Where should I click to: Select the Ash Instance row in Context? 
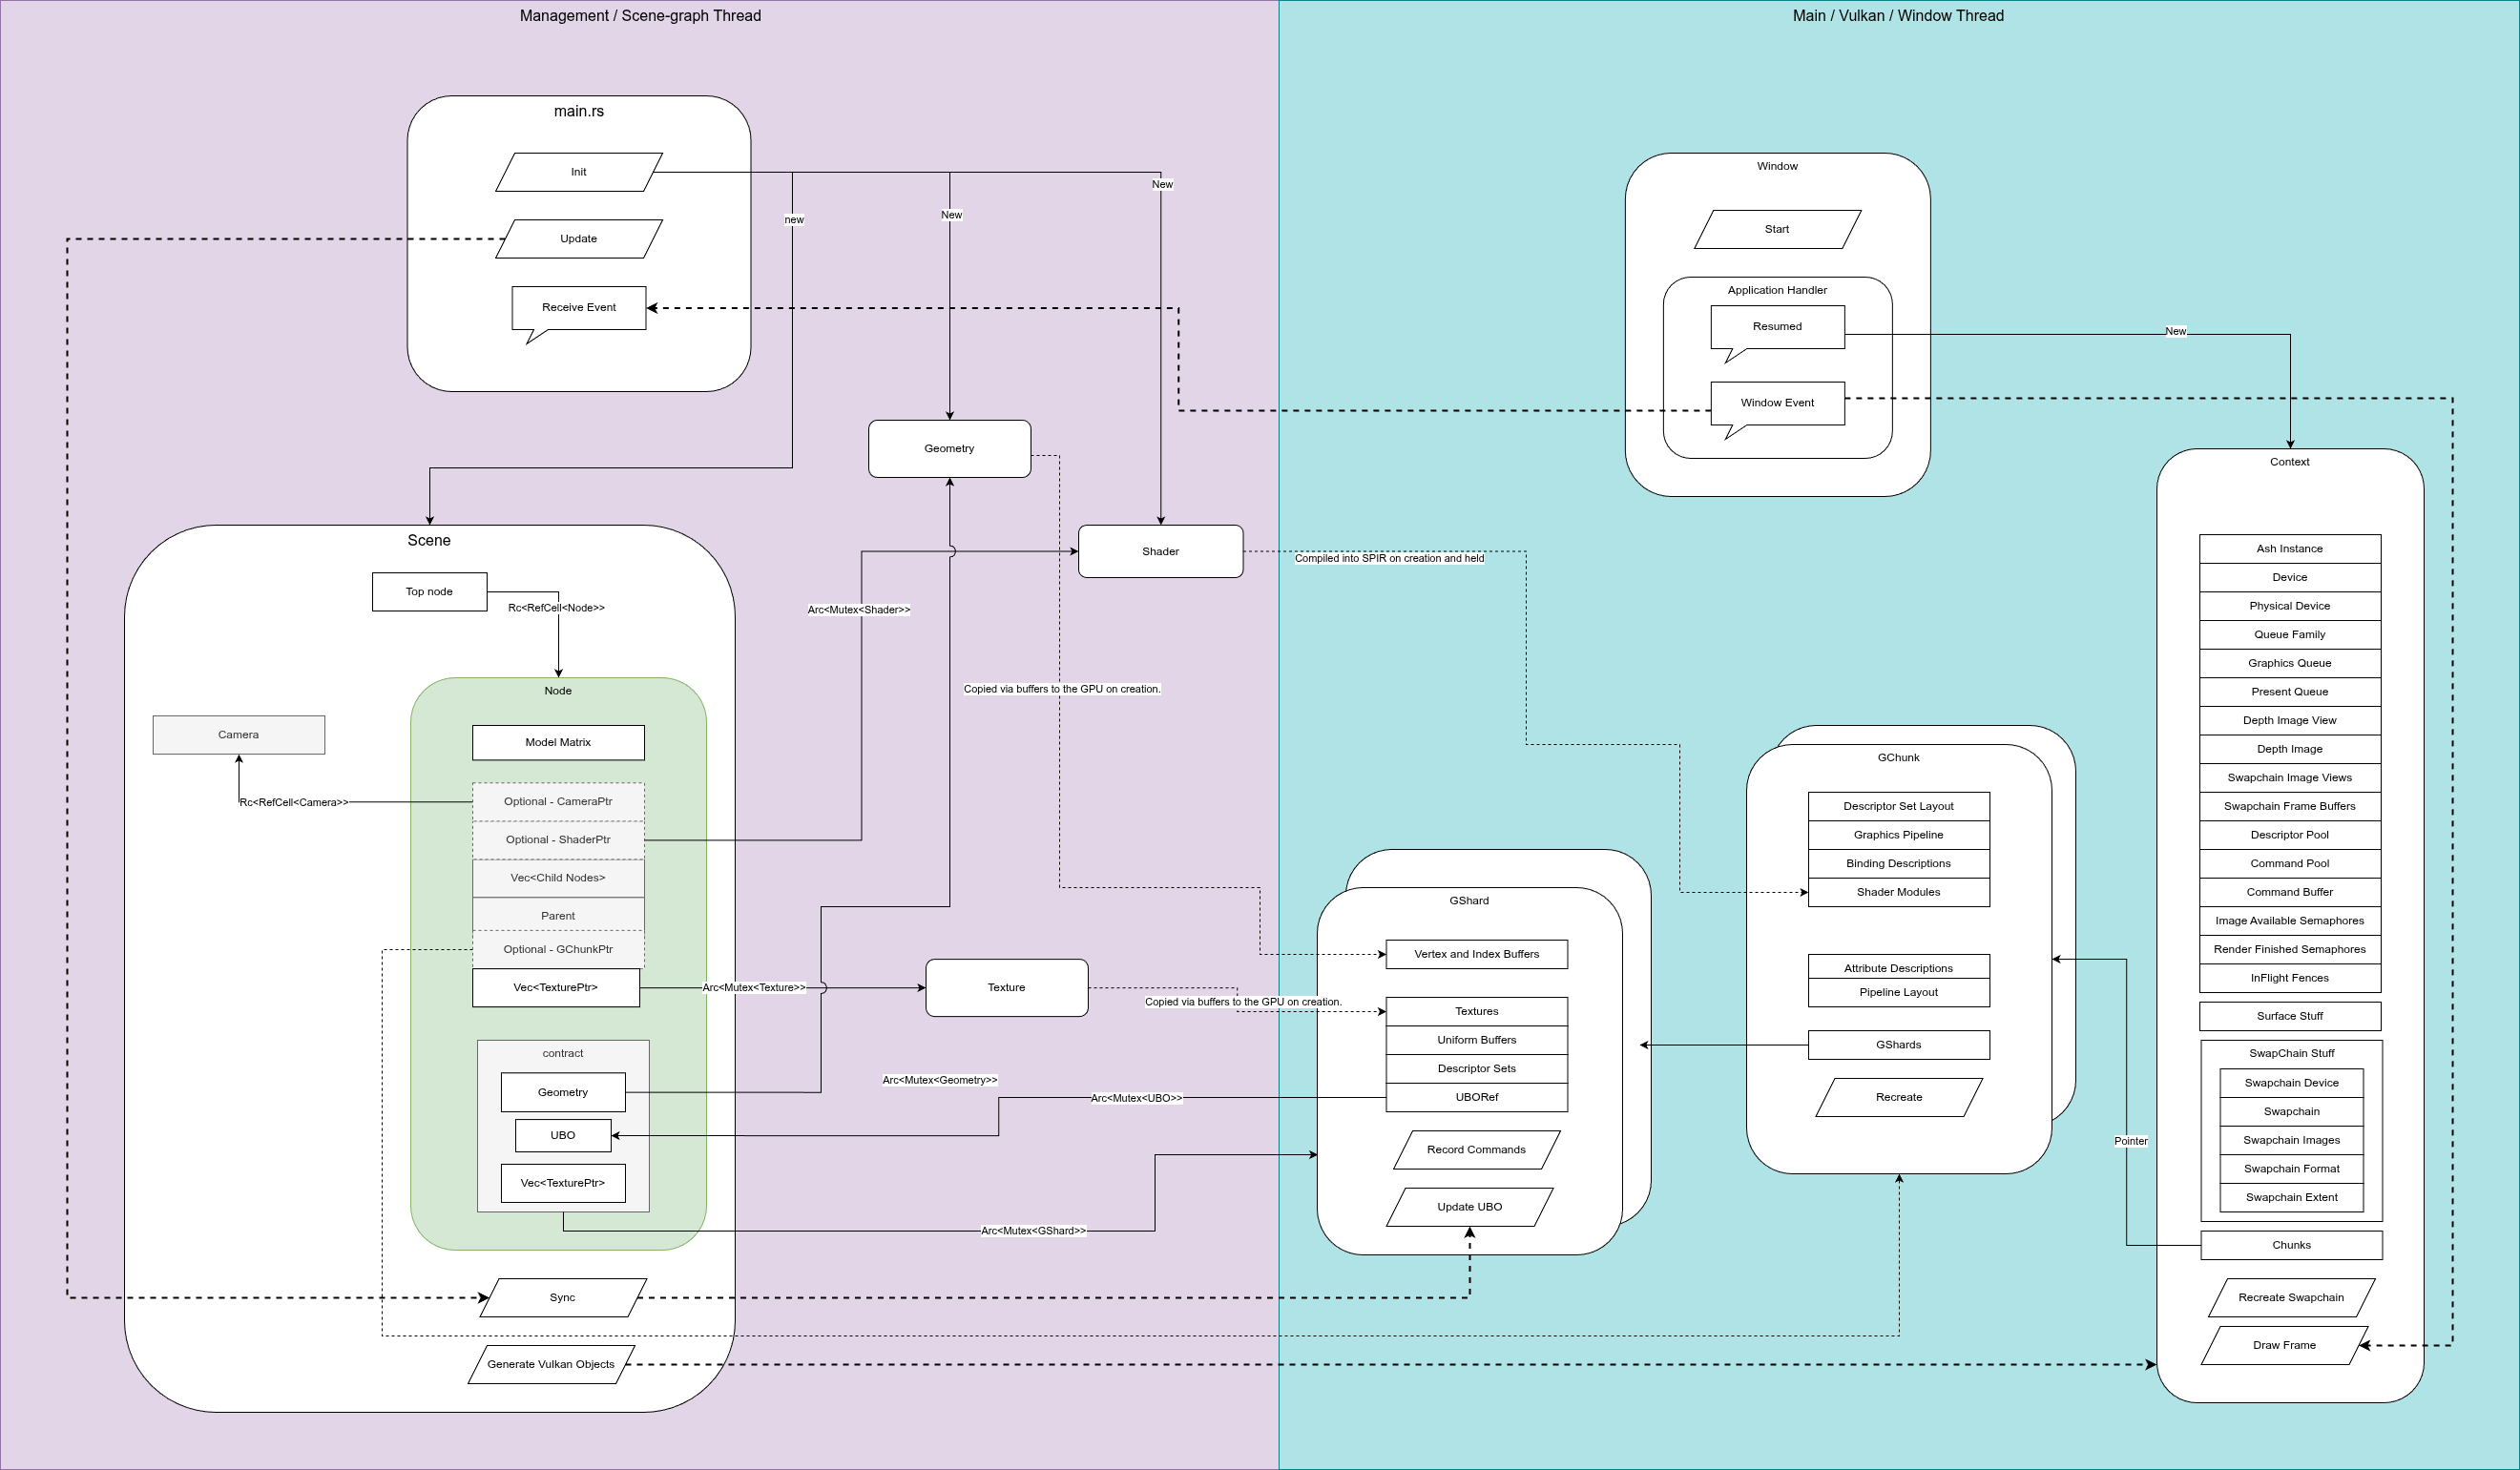point(2289,548)
